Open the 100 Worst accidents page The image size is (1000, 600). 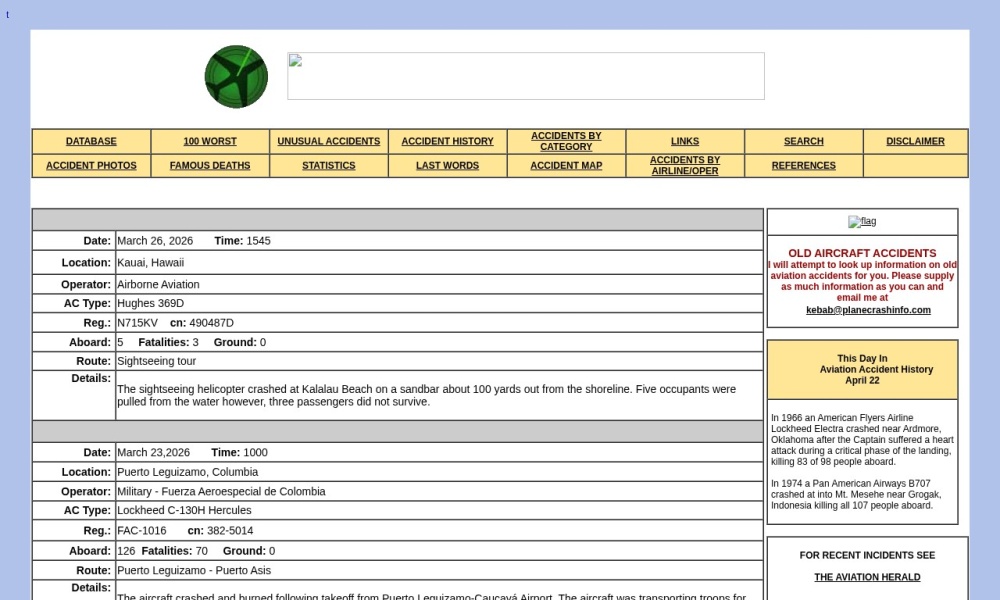(x=210, y=142)
